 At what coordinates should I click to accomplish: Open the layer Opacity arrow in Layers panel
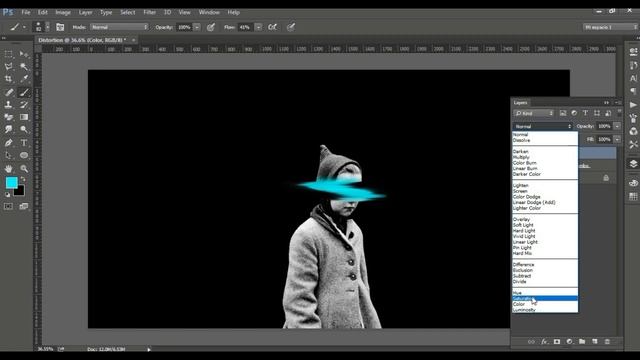[617, 127]
